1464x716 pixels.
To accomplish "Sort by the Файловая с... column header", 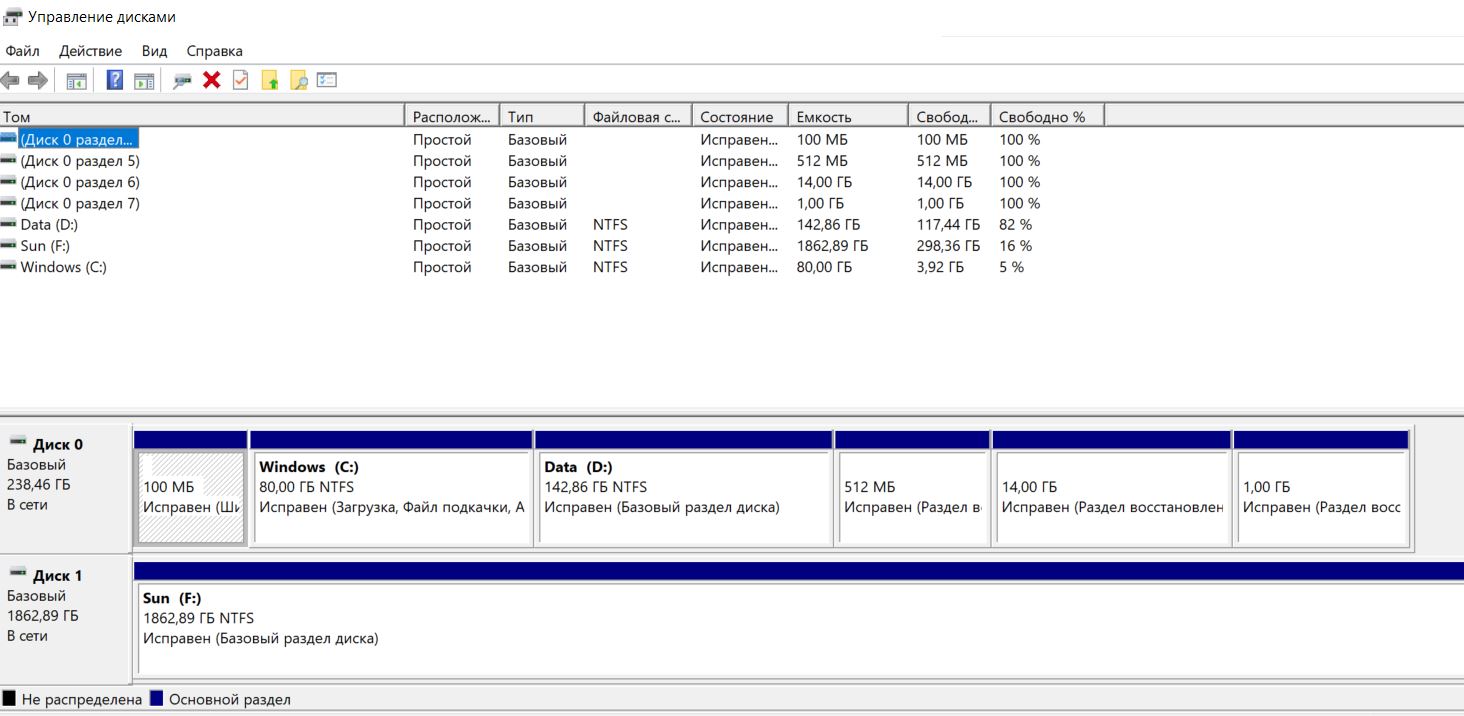I will [638, 117].
